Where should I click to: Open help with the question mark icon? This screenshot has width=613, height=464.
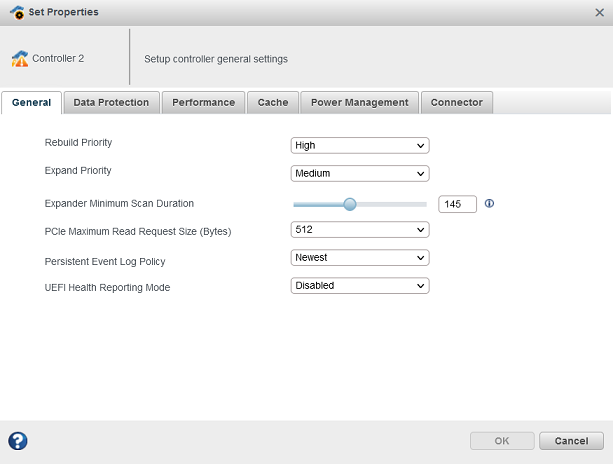pos(17,441)
